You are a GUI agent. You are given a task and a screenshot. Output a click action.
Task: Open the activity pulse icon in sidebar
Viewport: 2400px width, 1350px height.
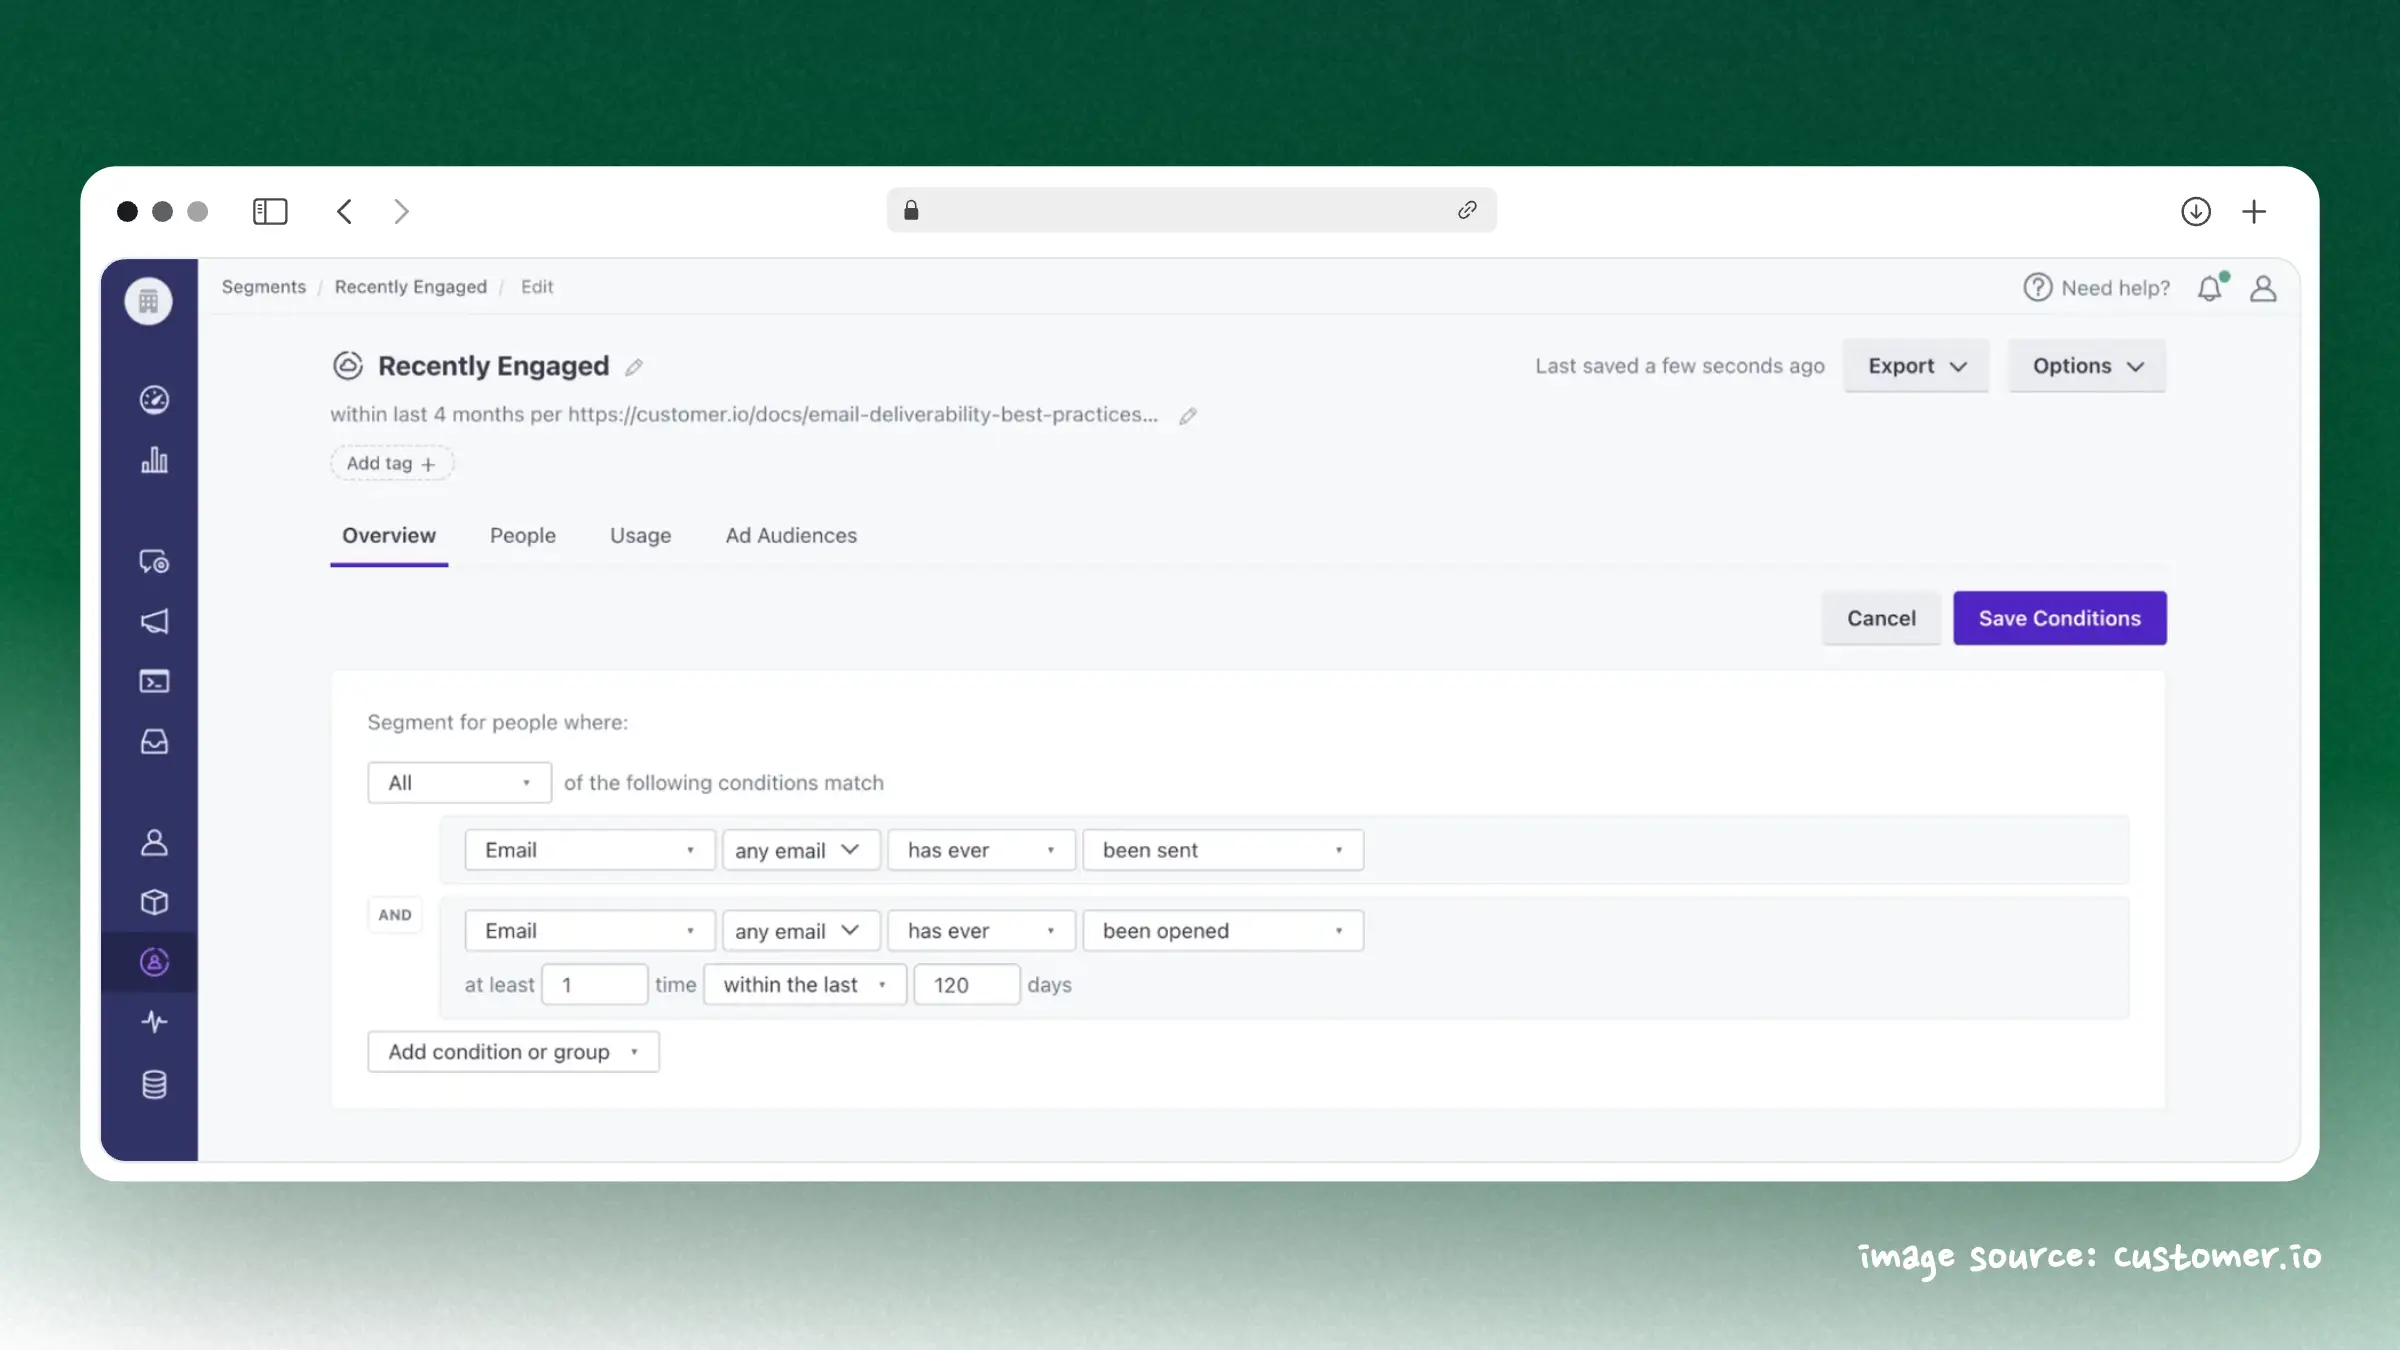(154, 1022)
